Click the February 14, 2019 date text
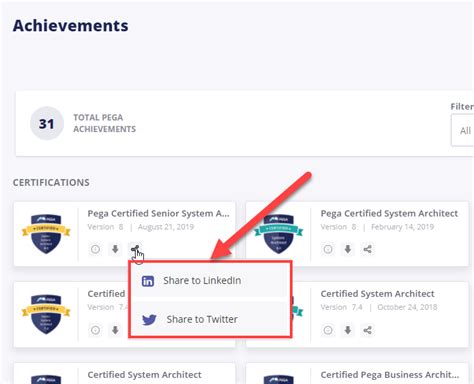 tap(402, 227)
